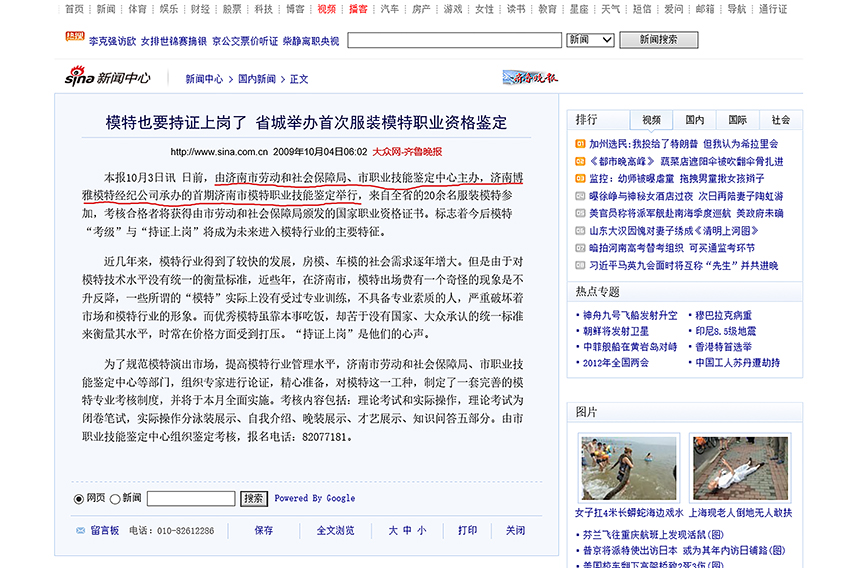Screen dimensions: 853x568
Task: Click 女排世锦赛摘银 hot search link
Action: pos(174,41)
